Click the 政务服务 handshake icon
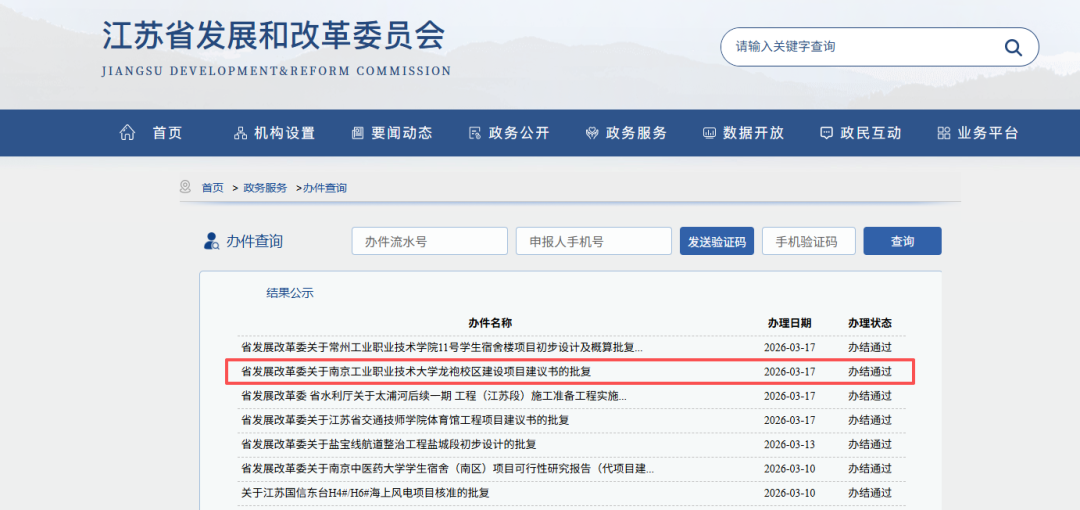 click(x=592, y=133)
